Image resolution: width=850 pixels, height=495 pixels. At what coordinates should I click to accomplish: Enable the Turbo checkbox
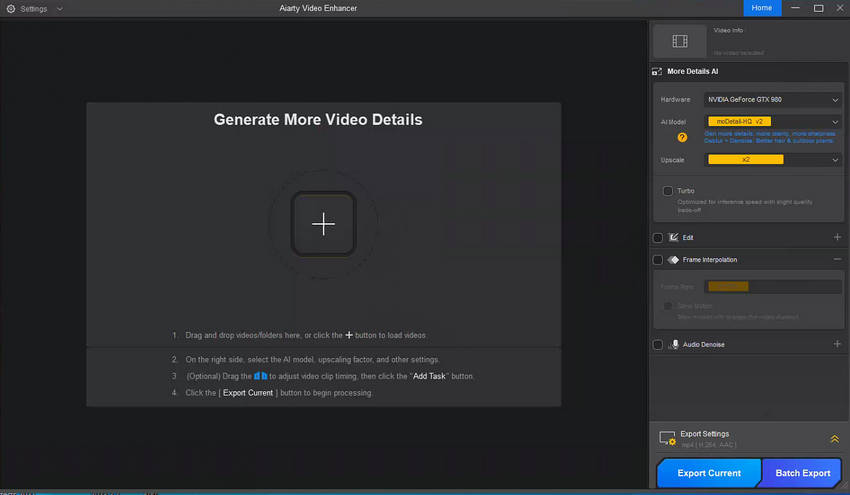668,191
